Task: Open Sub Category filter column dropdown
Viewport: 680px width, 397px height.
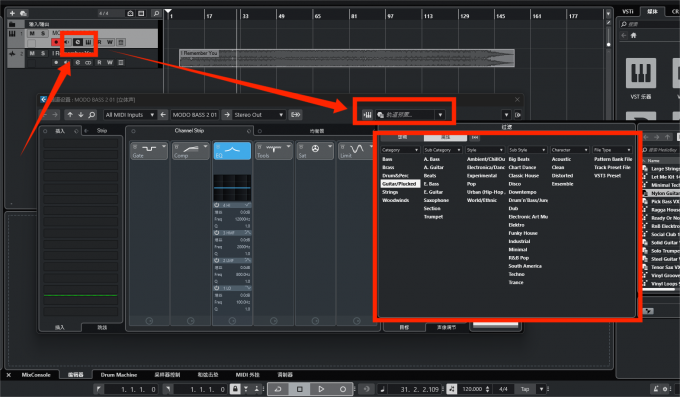Action: point(442,150)
